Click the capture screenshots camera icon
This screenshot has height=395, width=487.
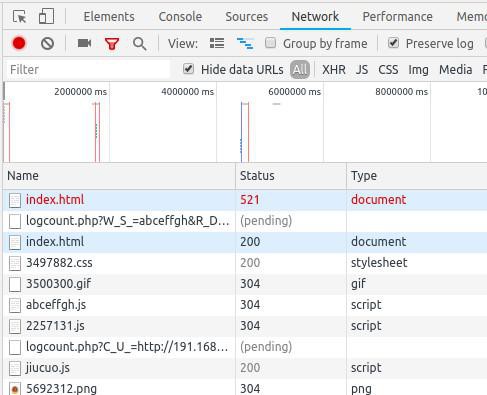coord(84,43)
